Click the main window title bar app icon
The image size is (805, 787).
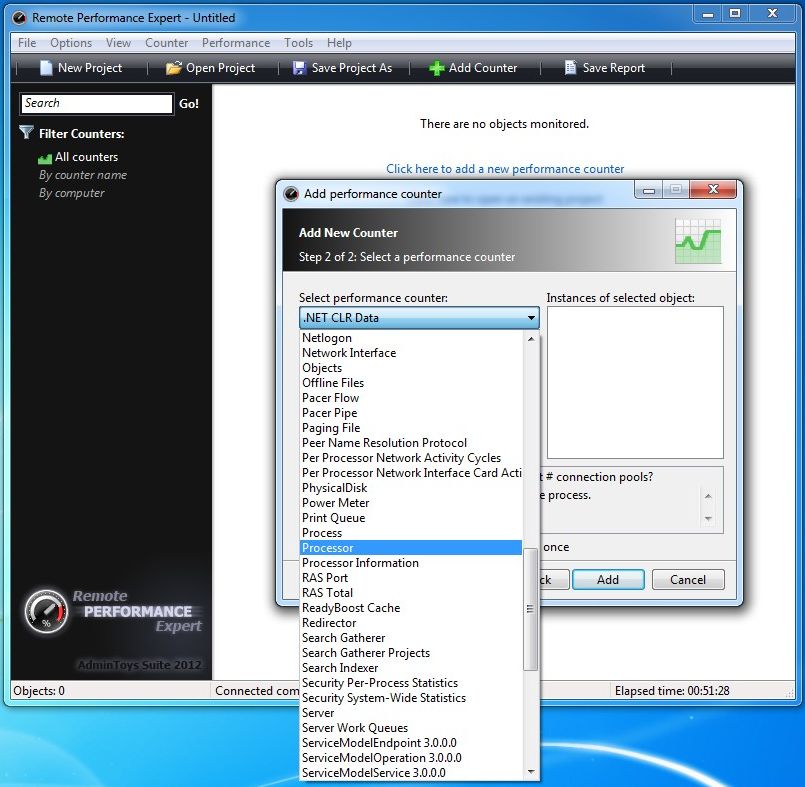click(x=20, y=18)
